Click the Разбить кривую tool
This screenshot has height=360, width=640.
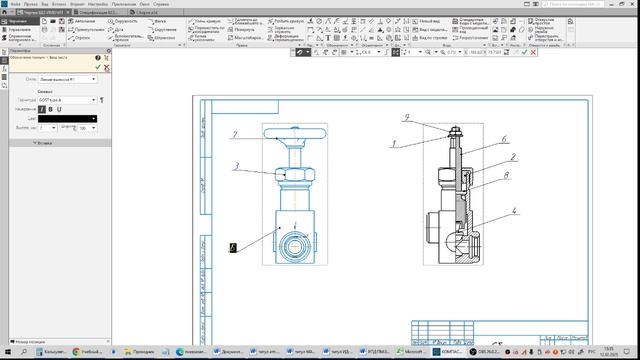pyautogui.click(x=286, y=21)
